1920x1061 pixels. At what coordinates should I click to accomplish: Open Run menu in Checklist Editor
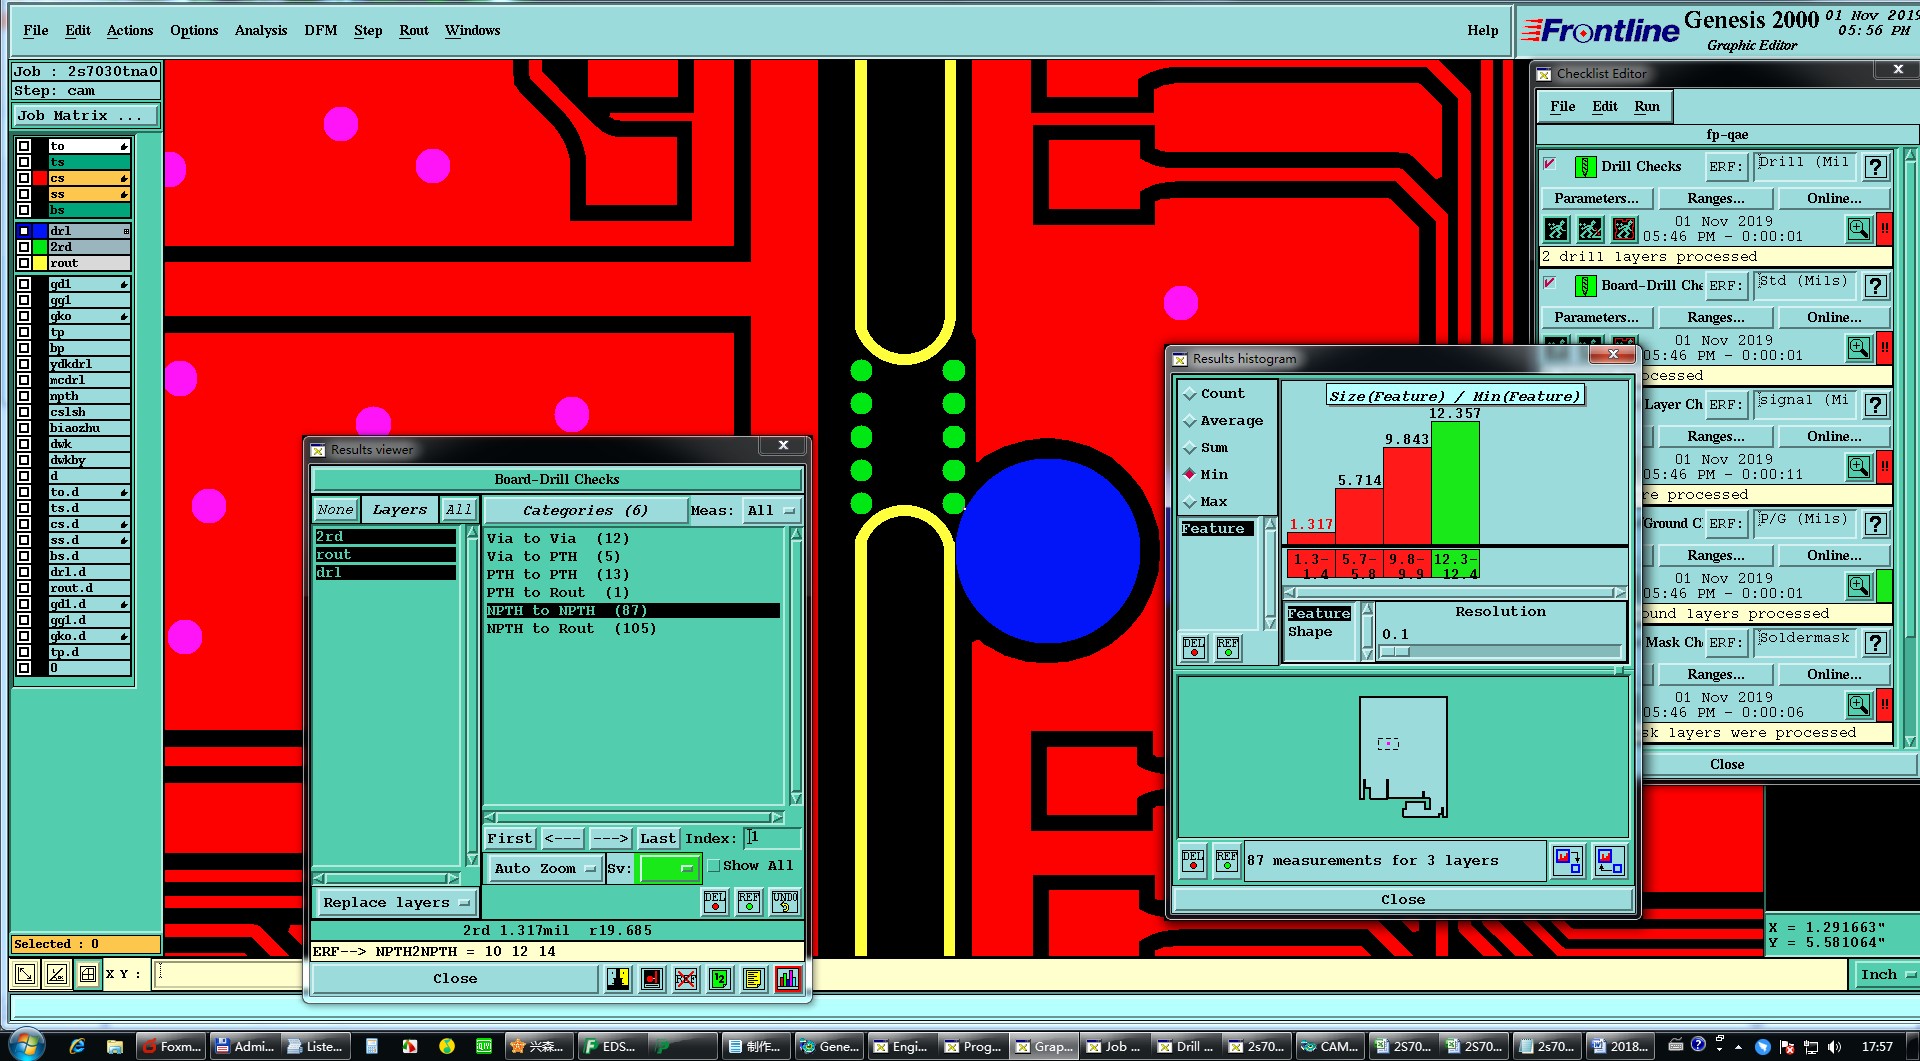click(x=1647, y=106)
